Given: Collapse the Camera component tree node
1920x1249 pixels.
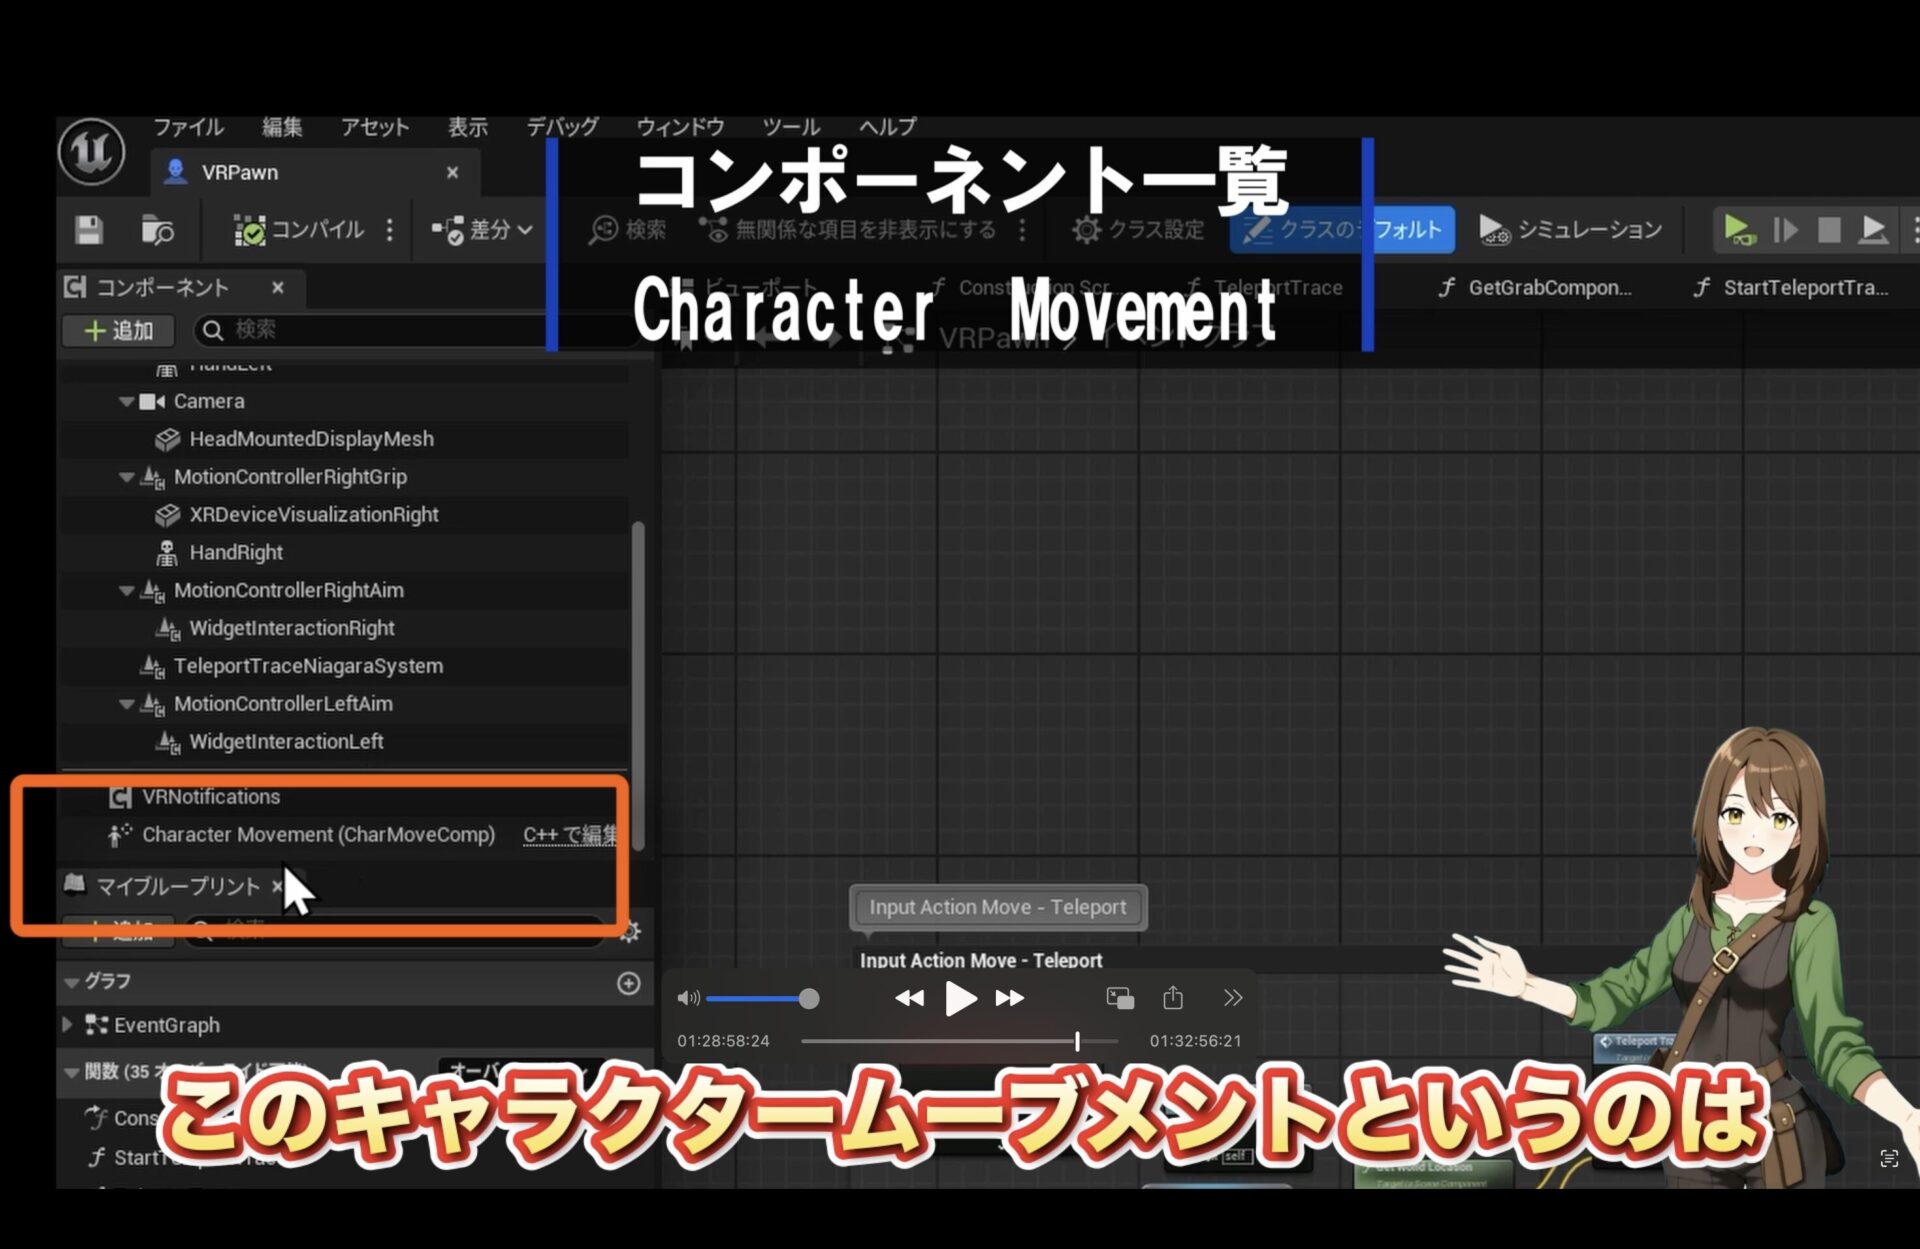Looking at the screenshot, I should coord(126,402).
